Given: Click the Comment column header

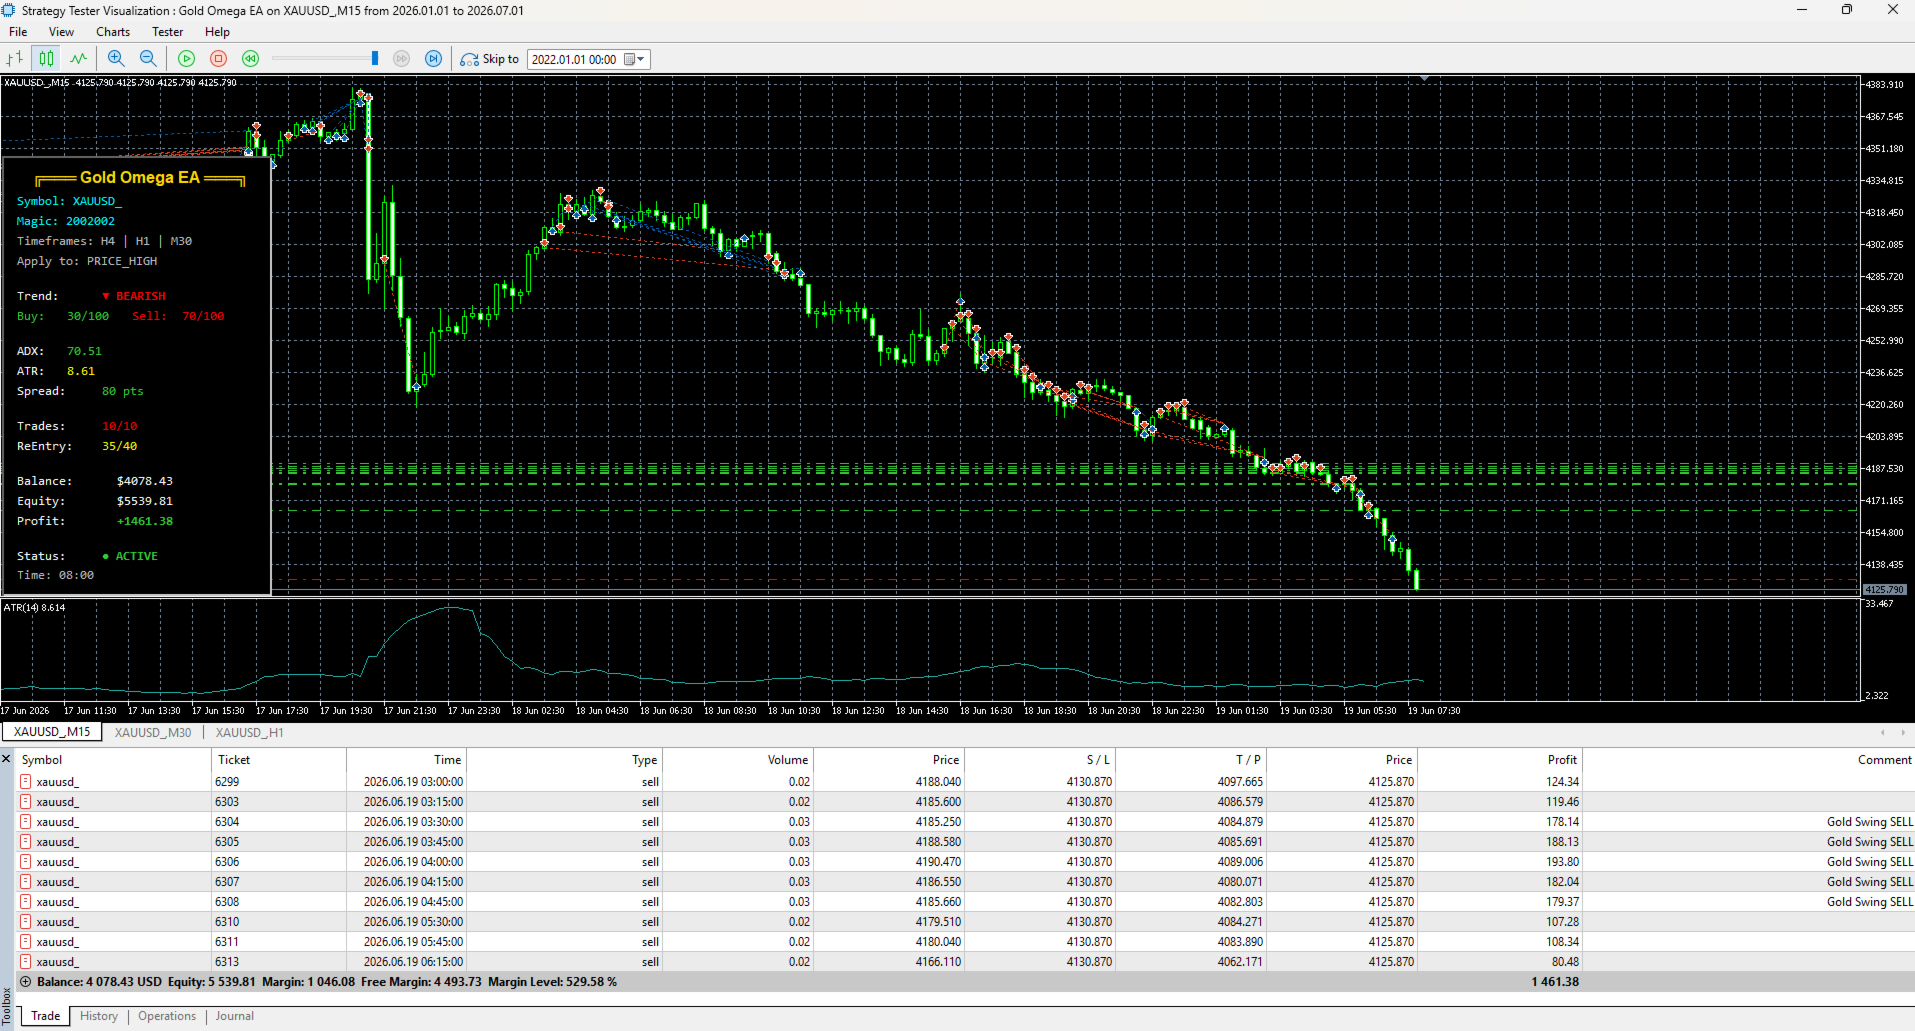Looking at the screenshot, I should click(x=1748, y=760).
